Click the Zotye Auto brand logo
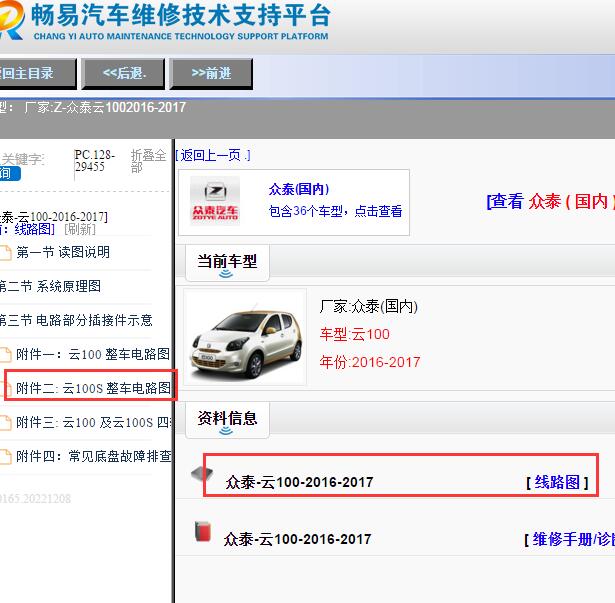Viewport: 615px width, 603px height. coord(215,201)
